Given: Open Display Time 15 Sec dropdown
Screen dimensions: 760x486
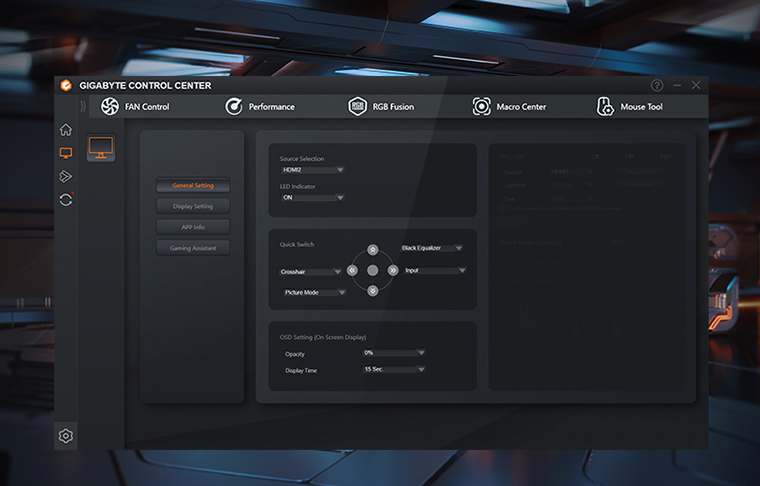Looking at the screenshot, I should (394, 369).
